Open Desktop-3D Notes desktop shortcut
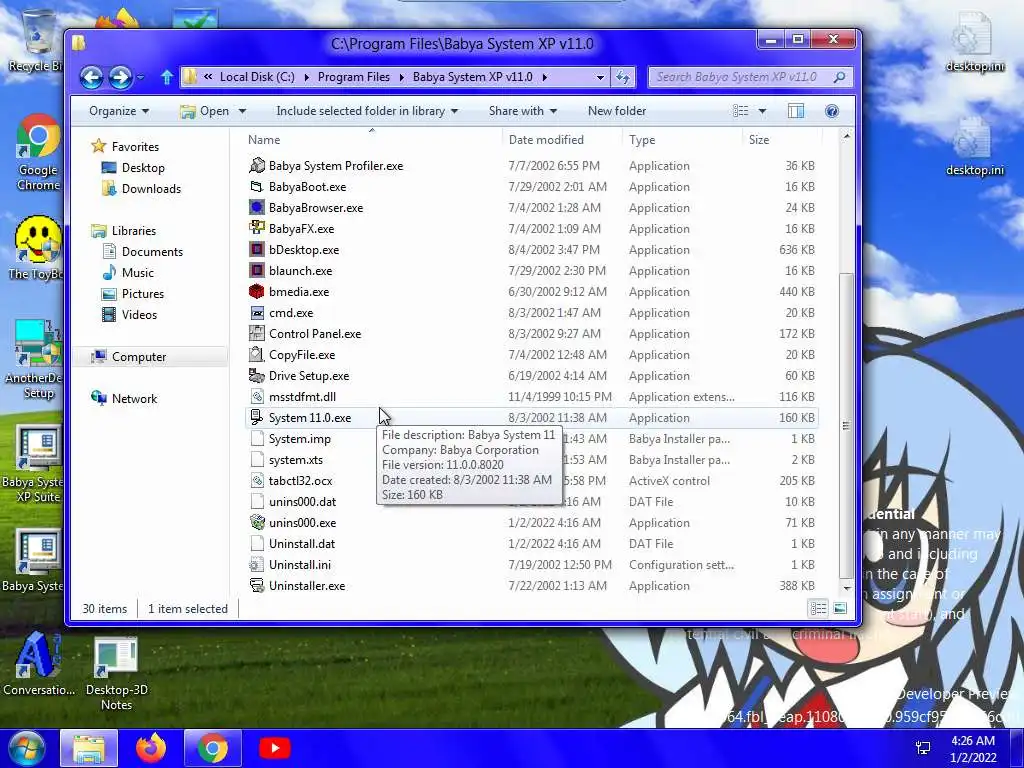 [x=116, y=673]
